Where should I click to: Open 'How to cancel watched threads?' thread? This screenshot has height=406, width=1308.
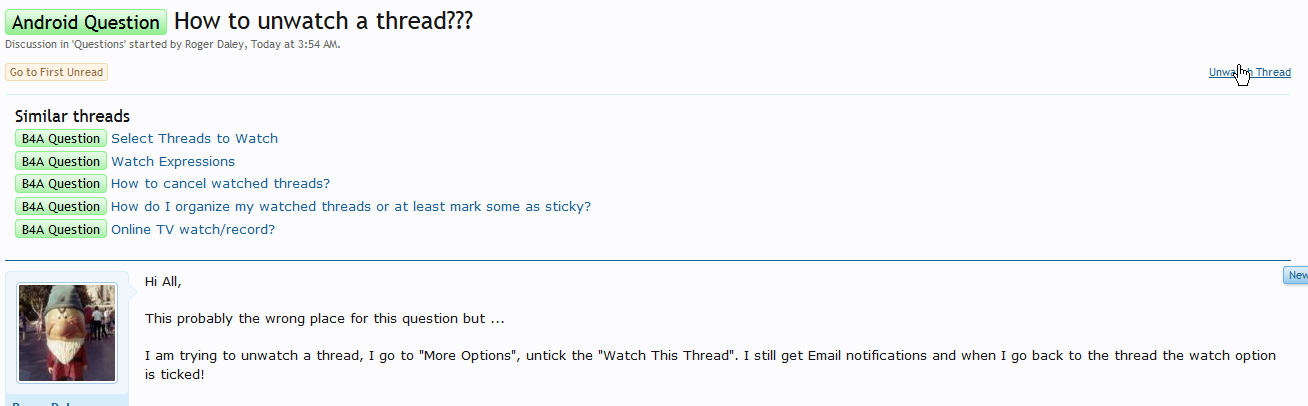(x=220, y=184)
